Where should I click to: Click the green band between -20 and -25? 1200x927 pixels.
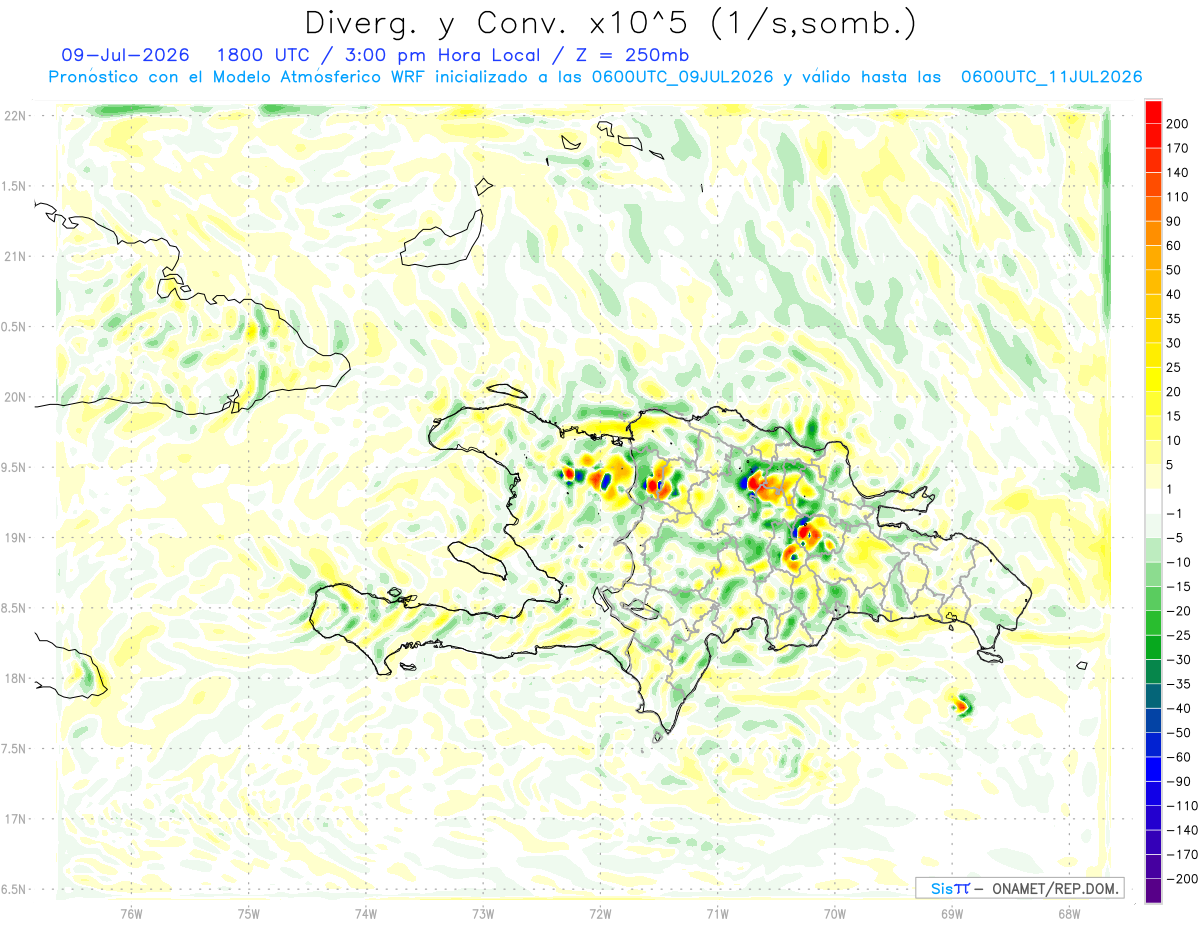[1153, 623]
